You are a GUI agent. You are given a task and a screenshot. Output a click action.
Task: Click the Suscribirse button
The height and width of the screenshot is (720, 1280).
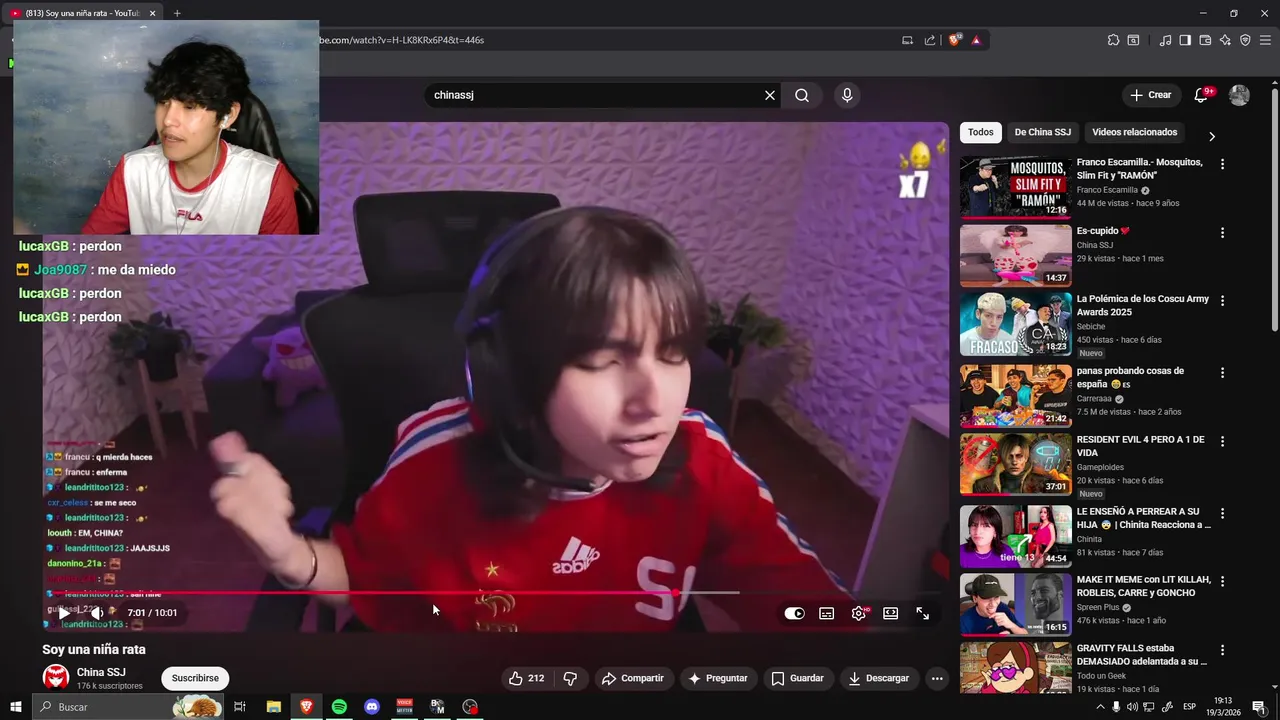195,678
